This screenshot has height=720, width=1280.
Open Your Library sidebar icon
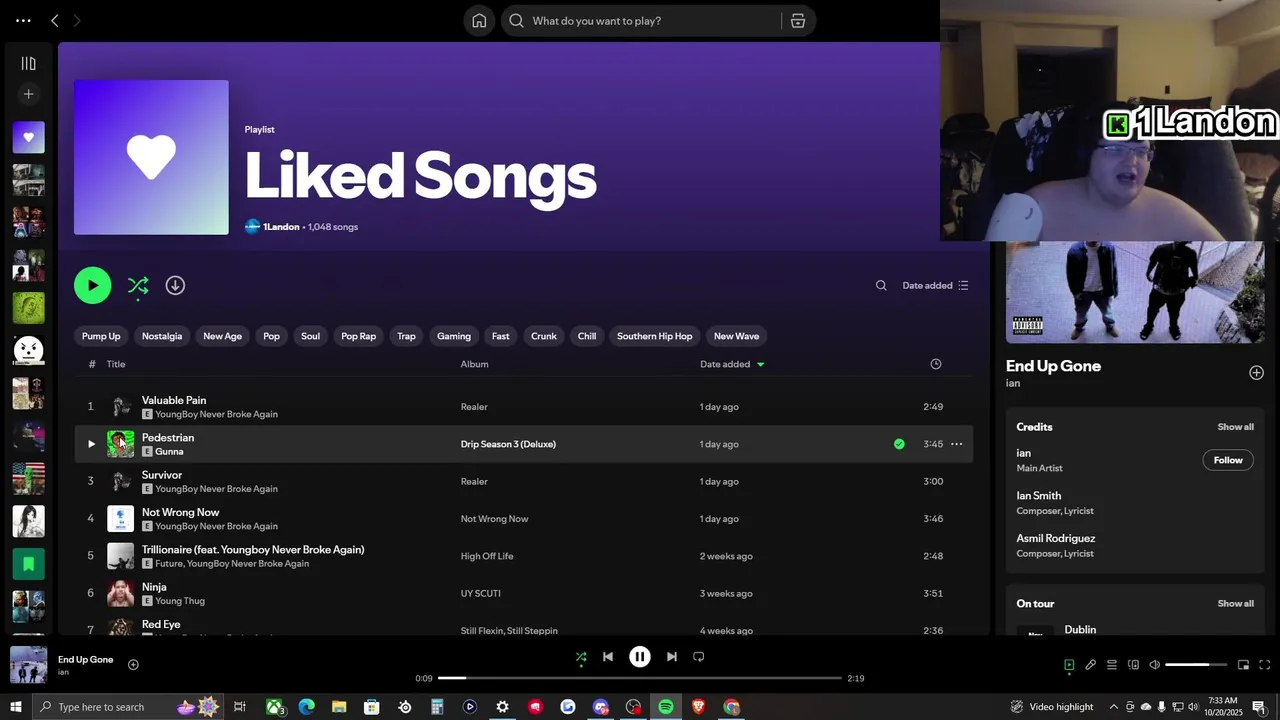(x=28, y=63)
